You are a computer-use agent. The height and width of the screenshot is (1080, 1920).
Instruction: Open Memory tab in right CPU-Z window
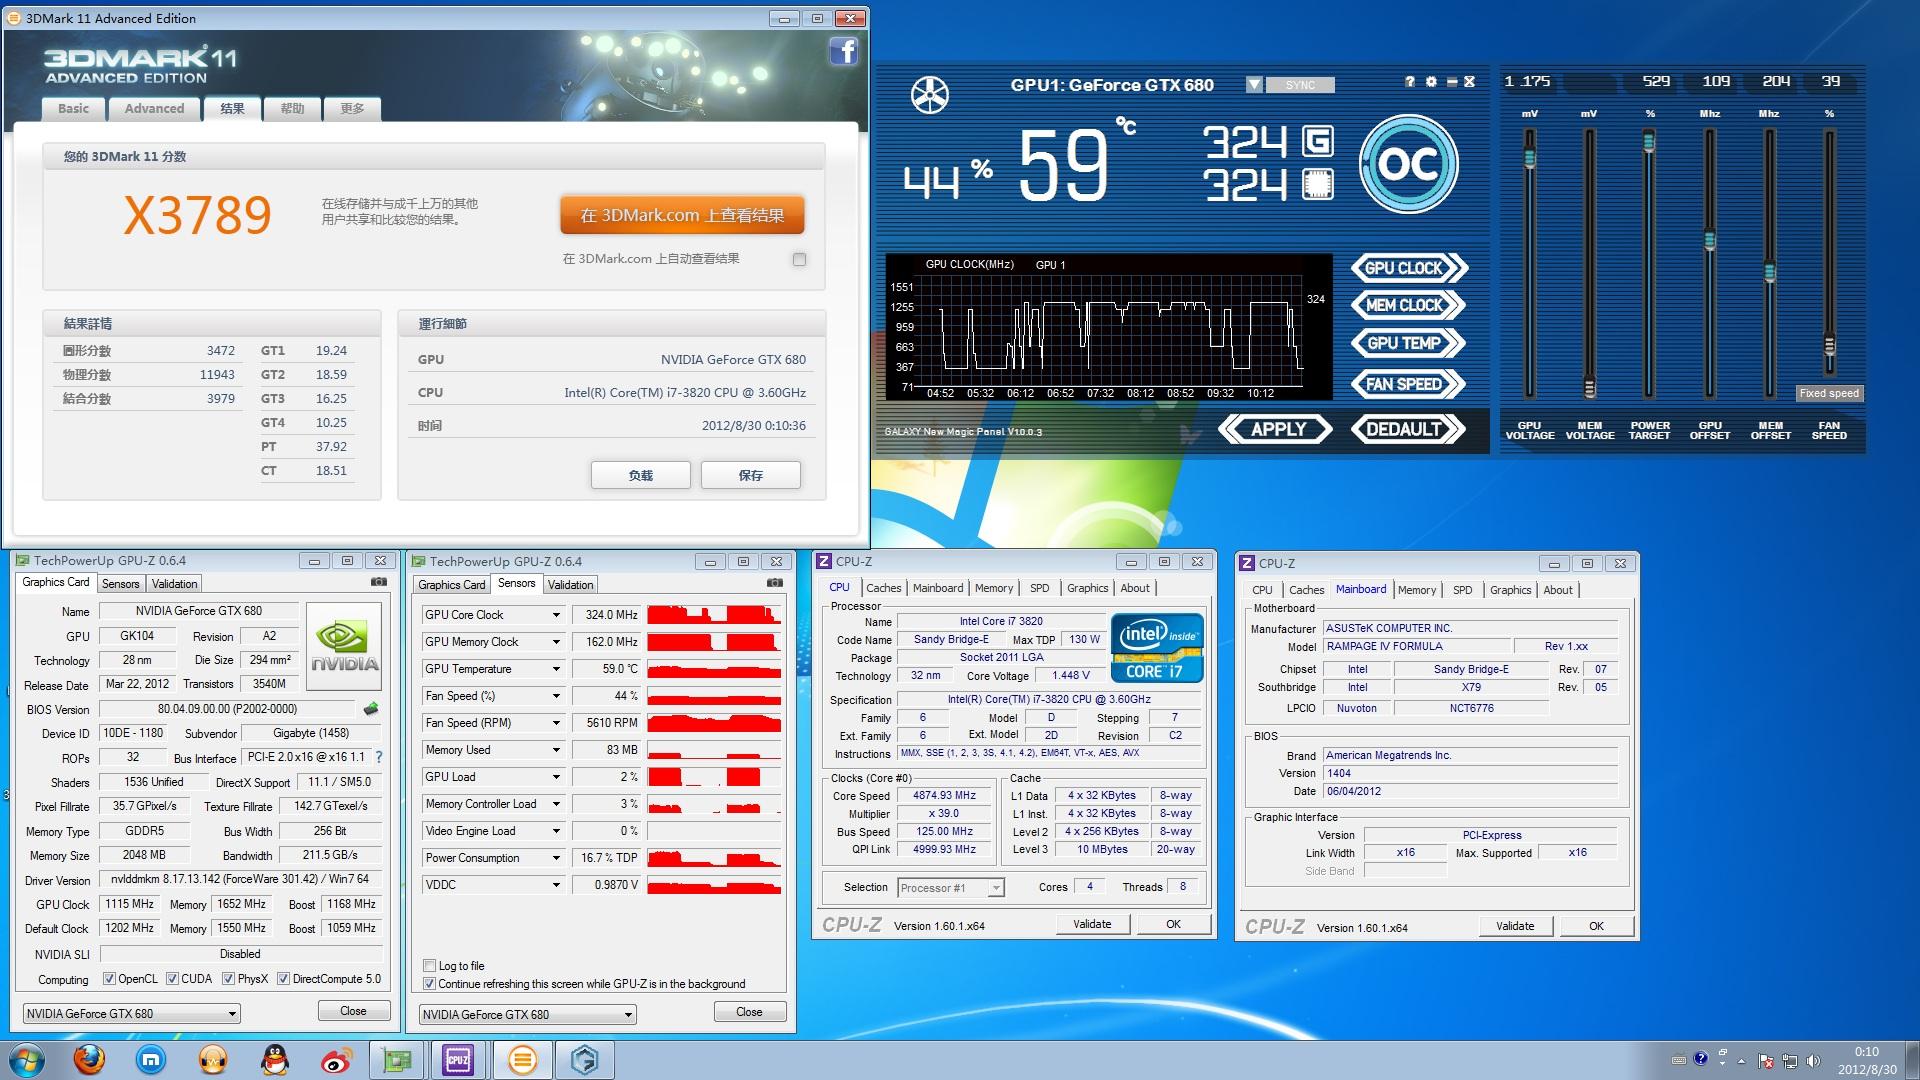pyautogui.click(x=1417, y=590)
